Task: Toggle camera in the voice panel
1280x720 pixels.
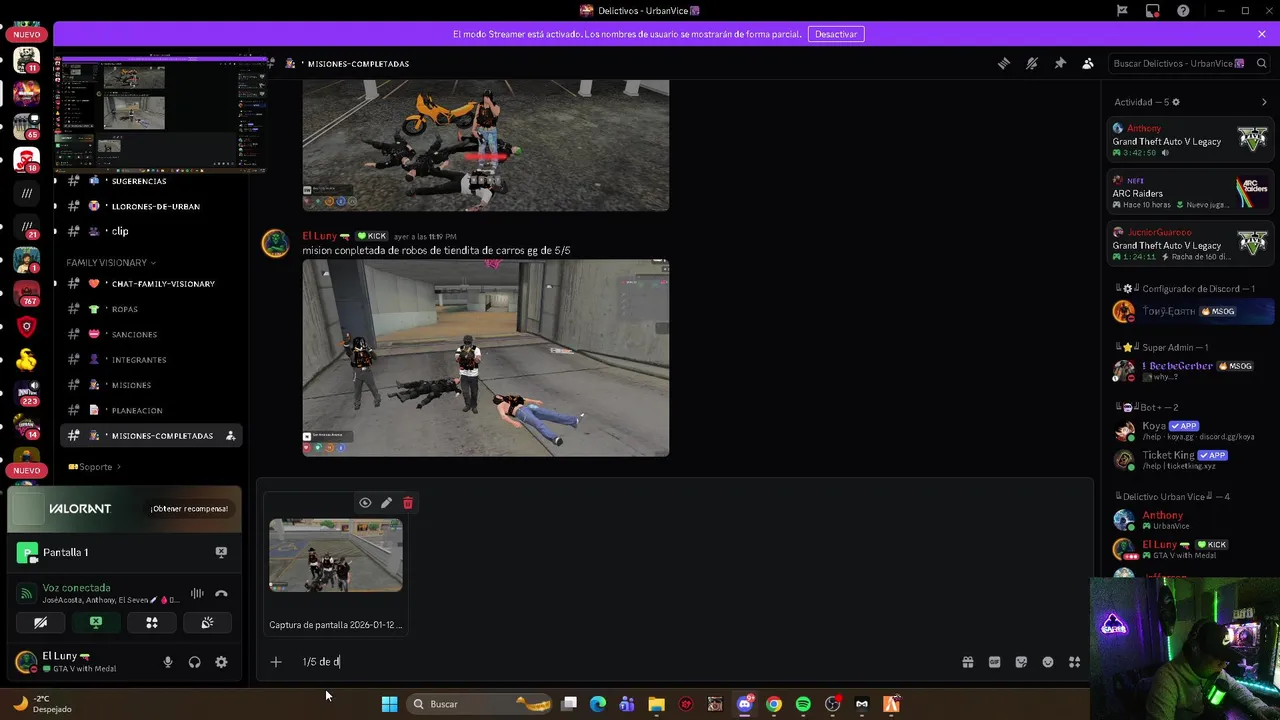Action: pos(40,622)
